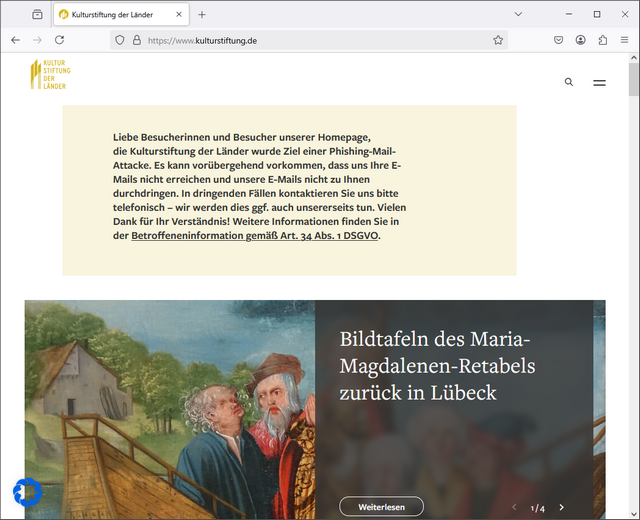Open Firefox application hamburger menu
640x520 pixels.
(x=624, y=40)
